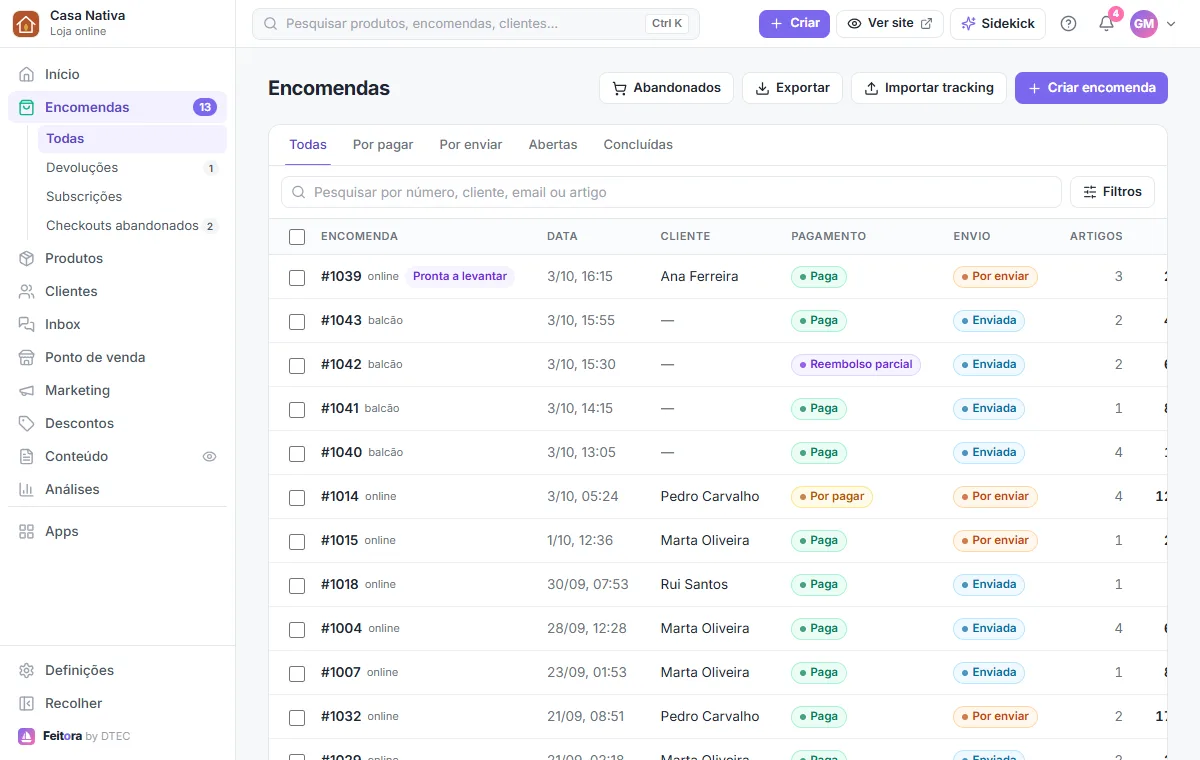Go to the Clientes sidebar section

coord(117,291)
